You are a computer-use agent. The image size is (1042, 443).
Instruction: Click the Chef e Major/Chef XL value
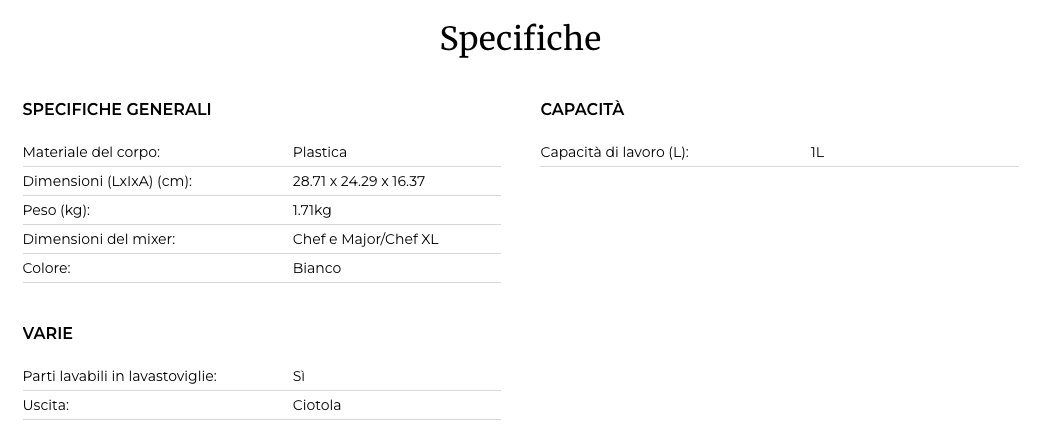(366, 240)
